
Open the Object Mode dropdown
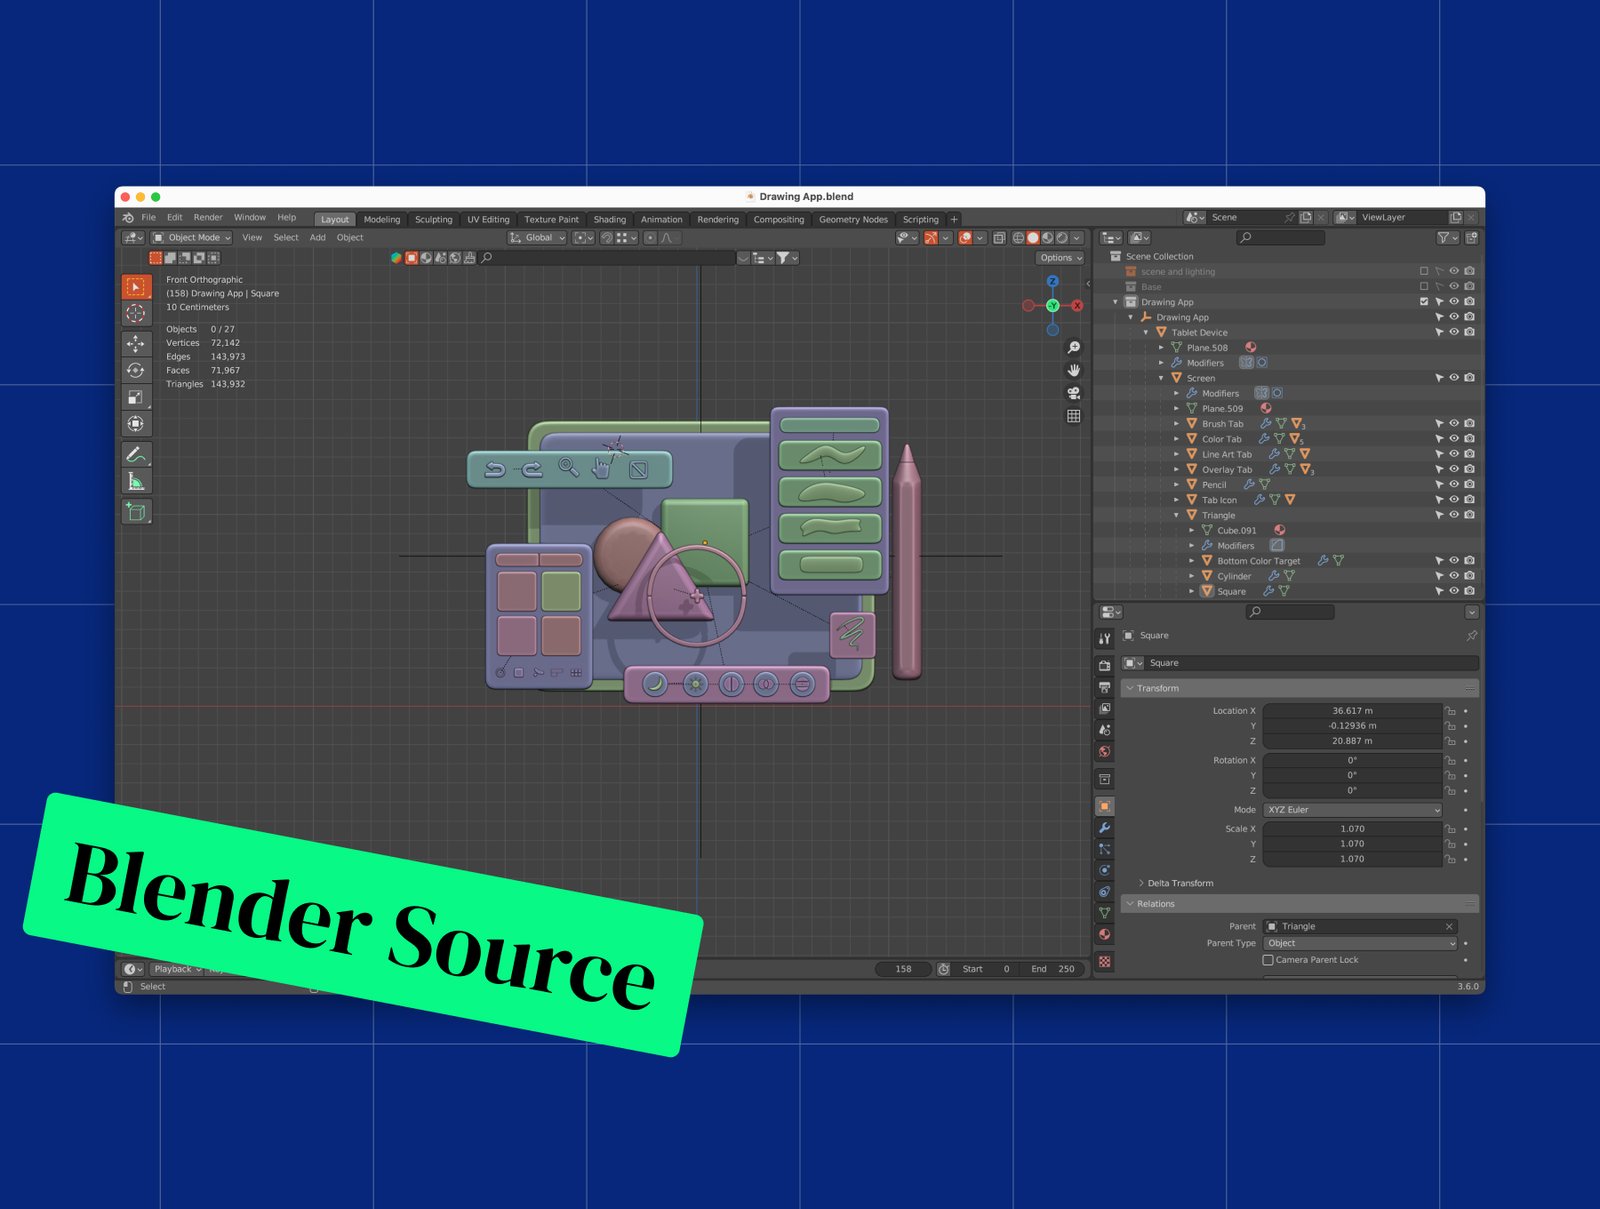pos(192,238)
